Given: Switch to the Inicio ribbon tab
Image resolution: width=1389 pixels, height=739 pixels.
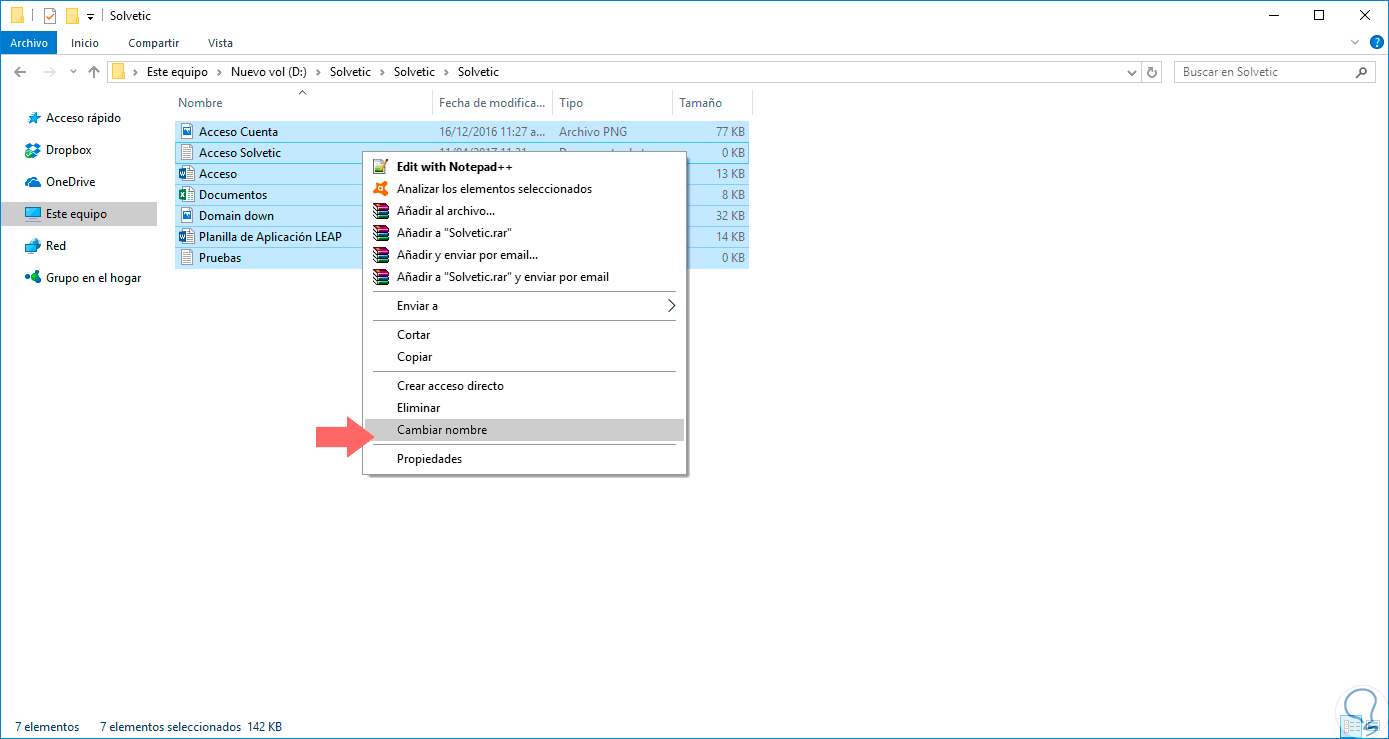Looking at the screenshot, I should [85, 43].
